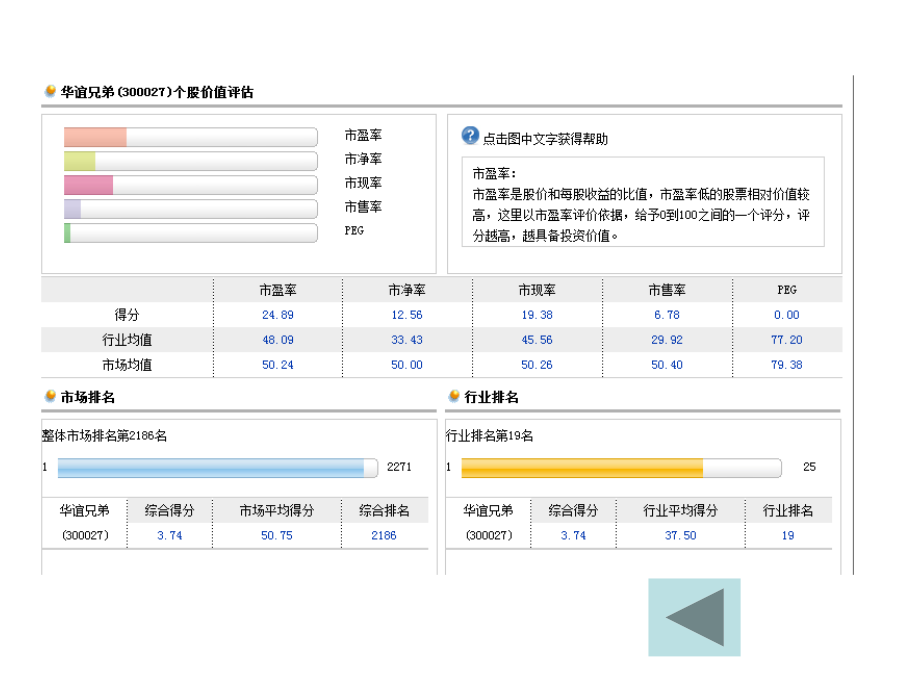Click 华谊兄弟 name in market ranking table

(84, 510)
